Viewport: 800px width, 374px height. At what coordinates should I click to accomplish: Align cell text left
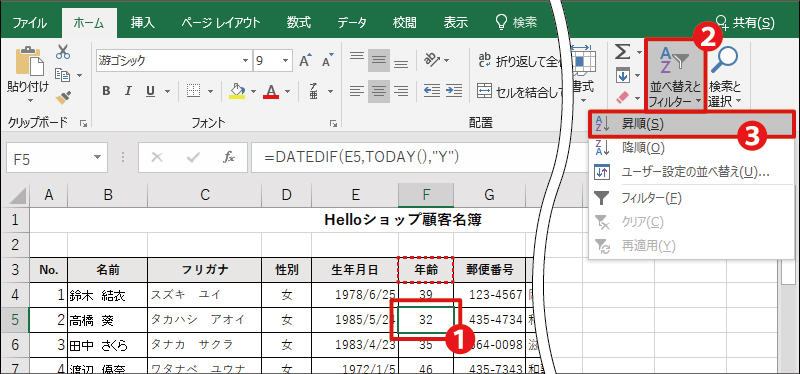(x=357, y=91)
